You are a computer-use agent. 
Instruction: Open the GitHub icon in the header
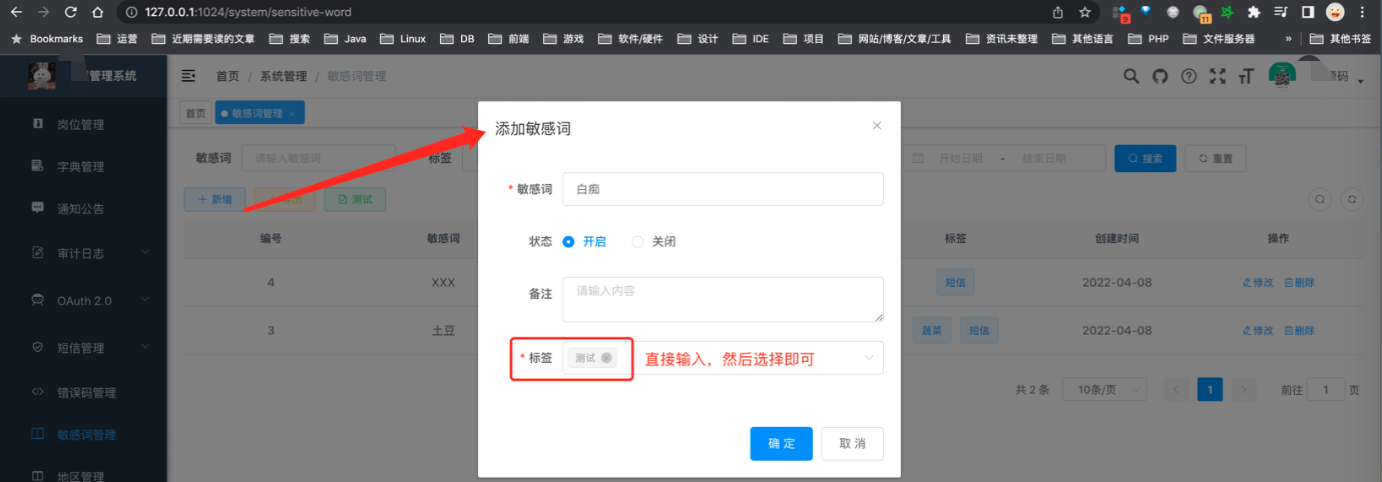click(1160, 76)
